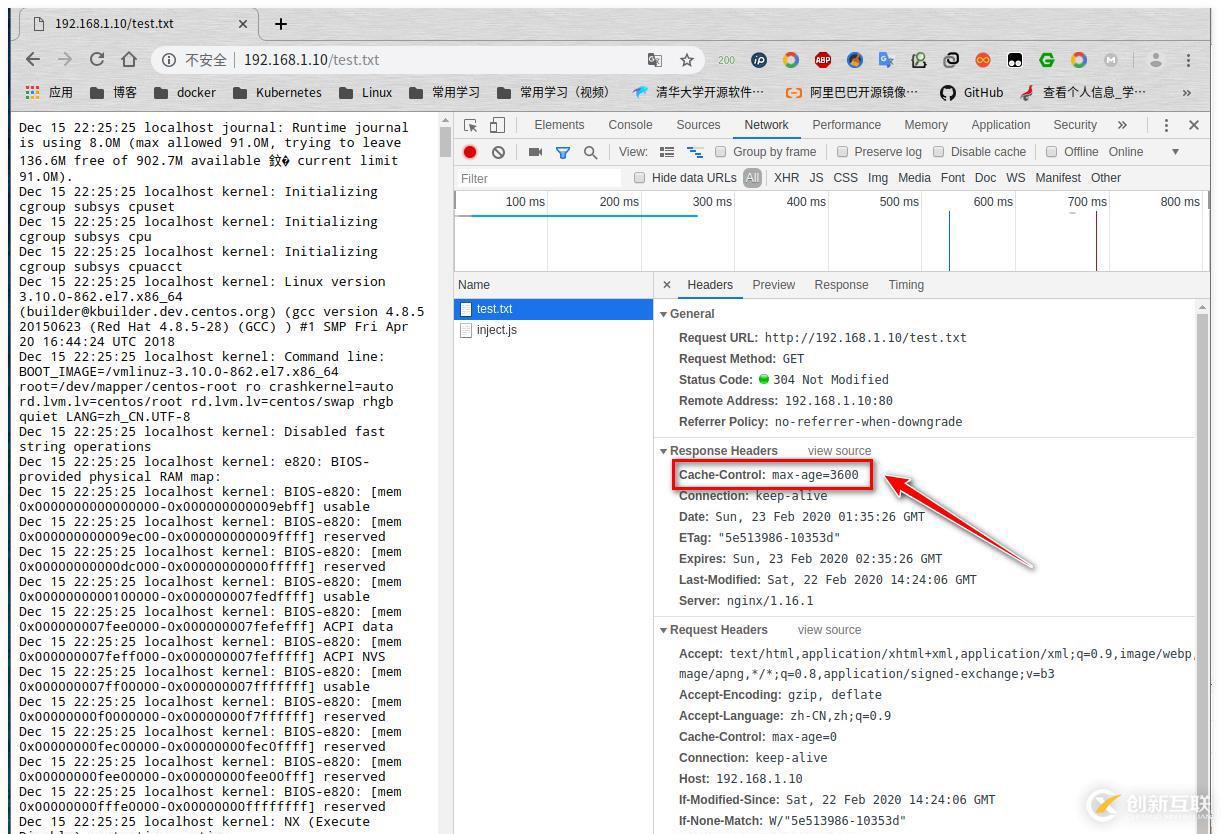Open the translate page icon
1221x834 pixels.
pyautogui.click(x=655, y=60)
